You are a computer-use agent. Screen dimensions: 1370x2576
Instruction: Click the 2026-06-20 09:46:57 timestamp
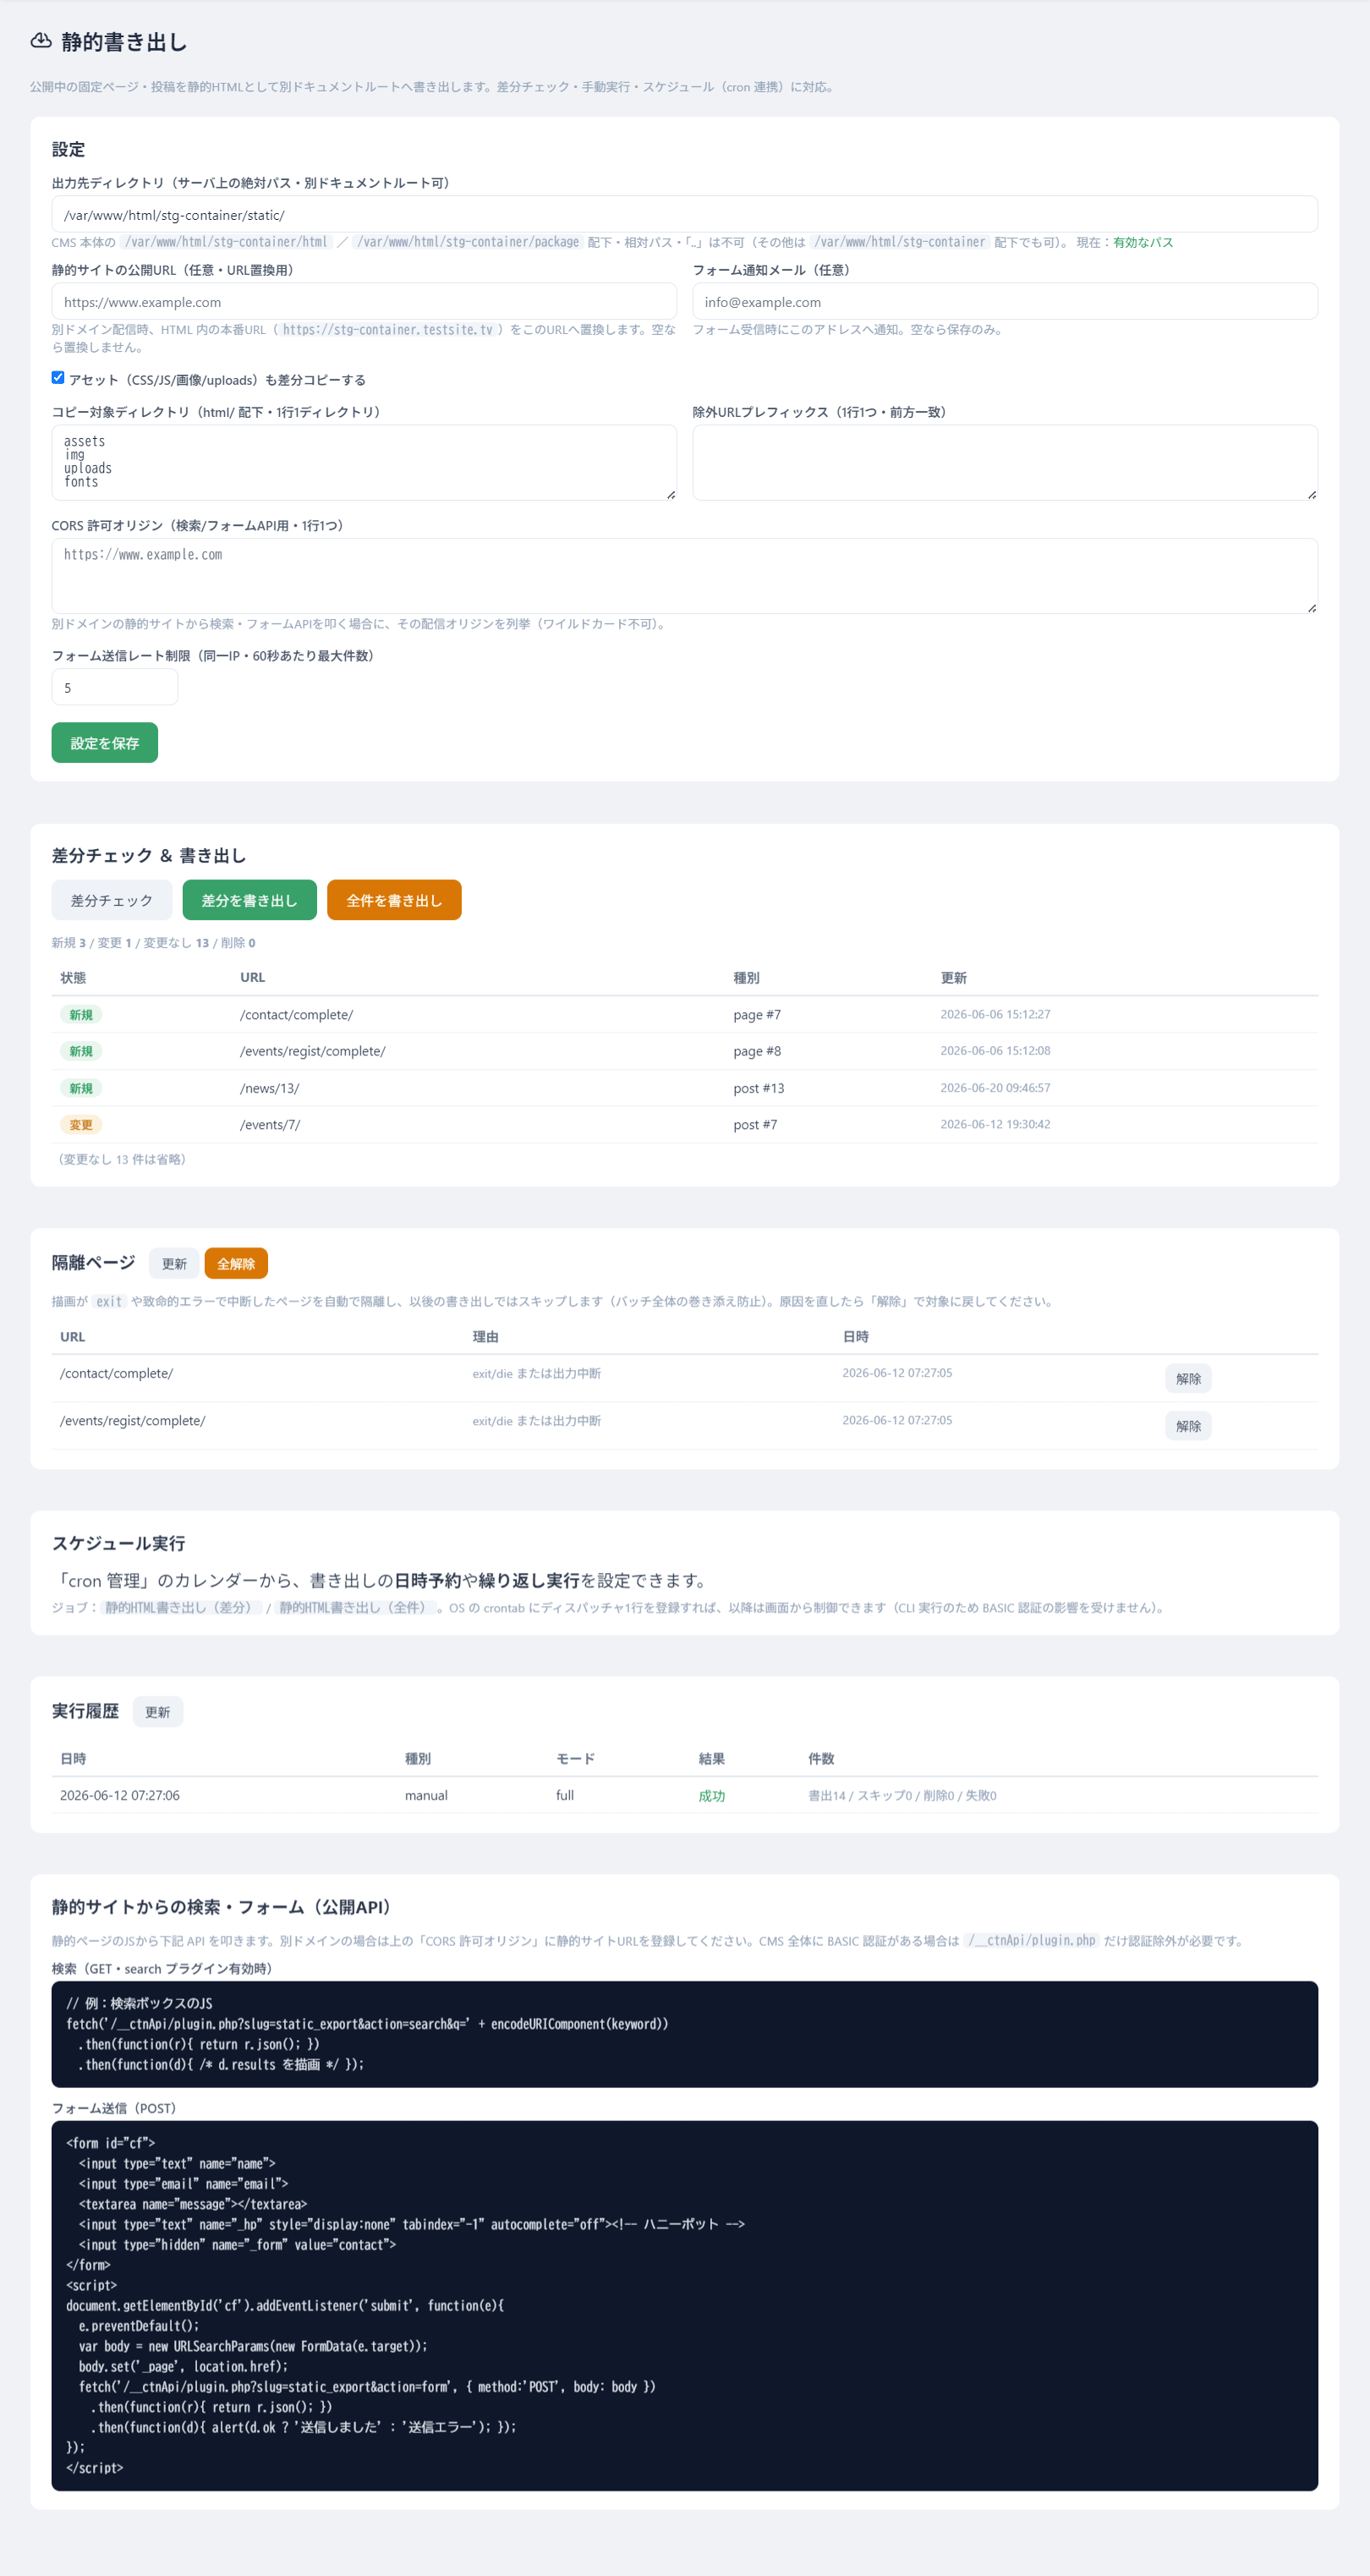coord(995,1088)
